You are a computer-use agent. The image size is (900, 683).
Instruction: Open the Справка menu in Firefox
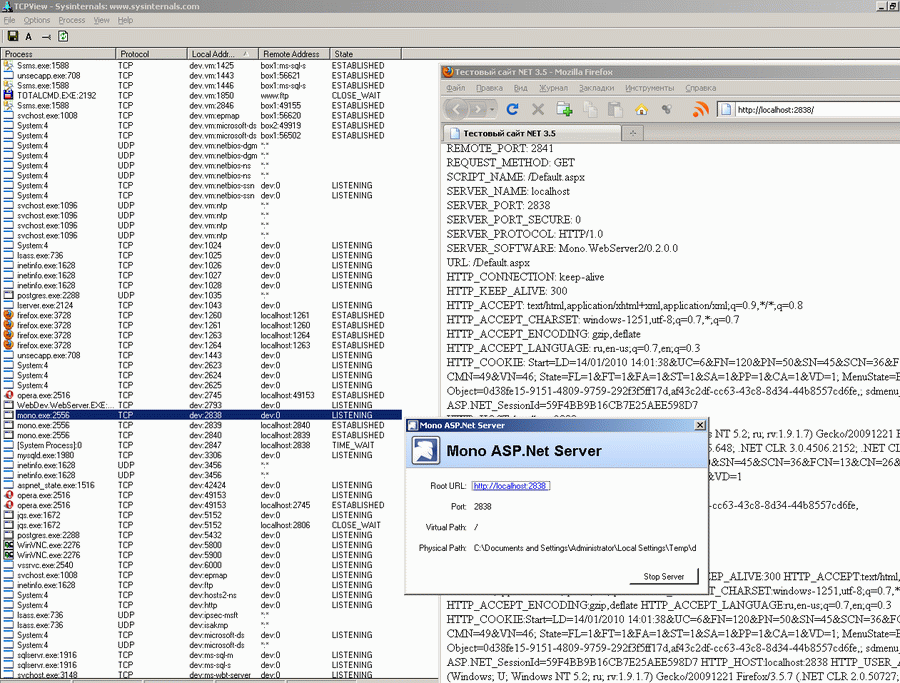coord(700,88)
